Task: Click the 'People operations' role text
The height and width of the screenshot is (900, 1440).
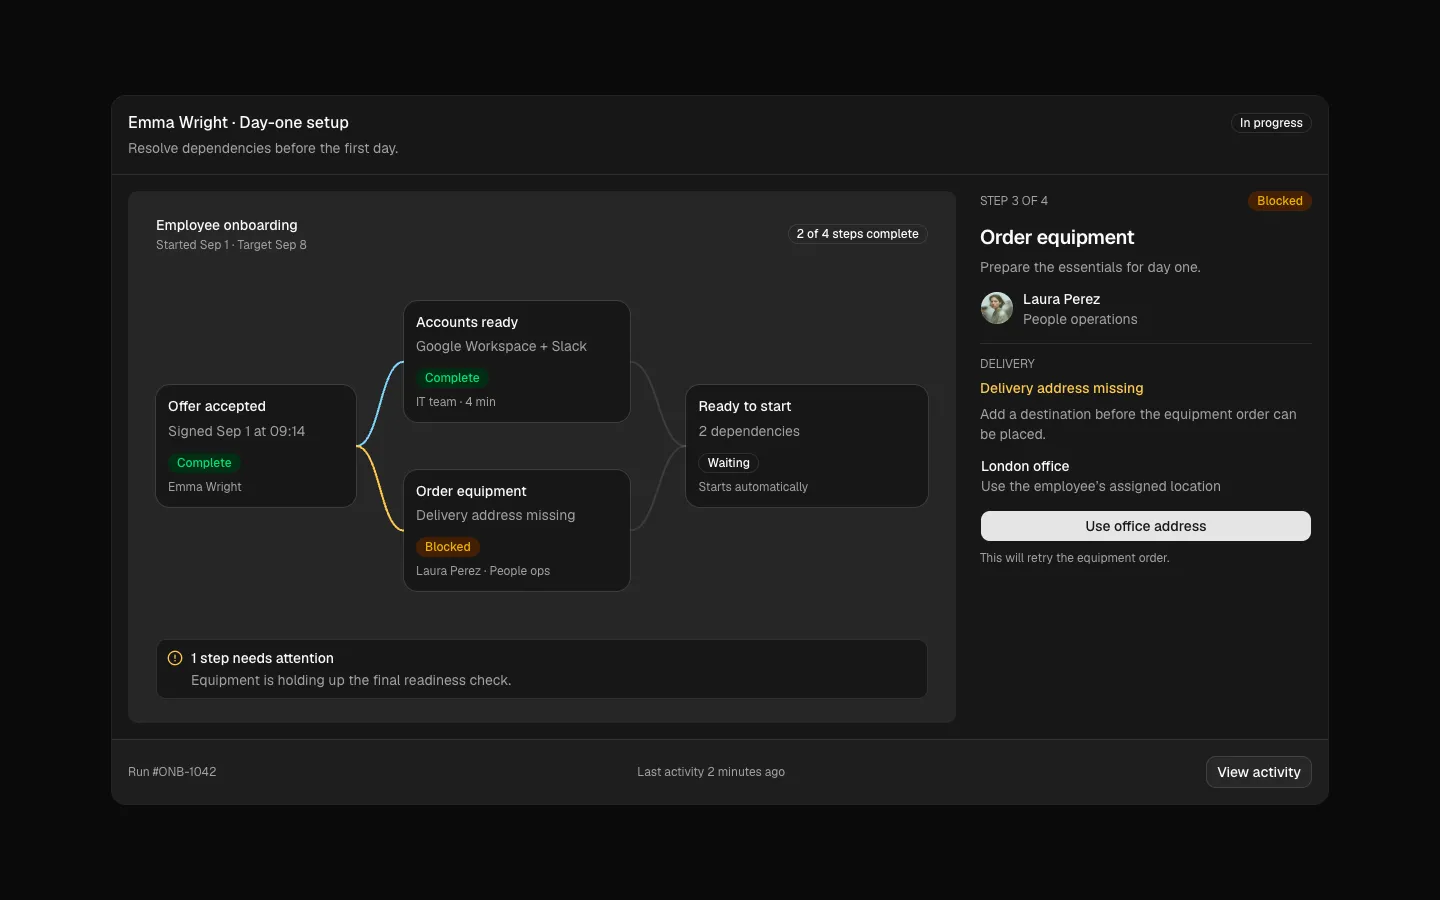Action: click(x=1080, y=319)
